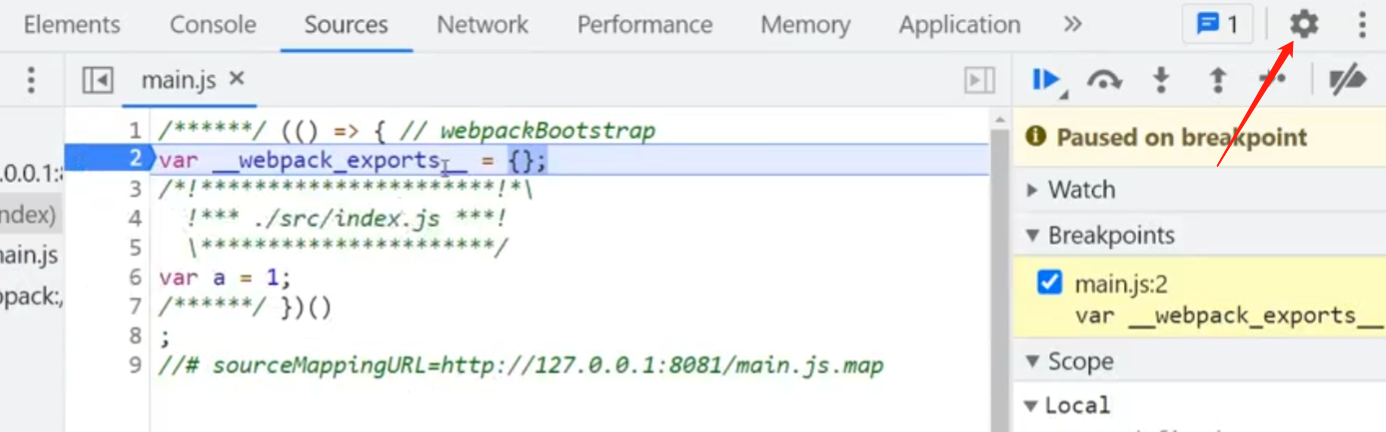This screenshot has height=432, width=1386.
Task: Click line number 6 in the gutter
Action: pos(135,277)
